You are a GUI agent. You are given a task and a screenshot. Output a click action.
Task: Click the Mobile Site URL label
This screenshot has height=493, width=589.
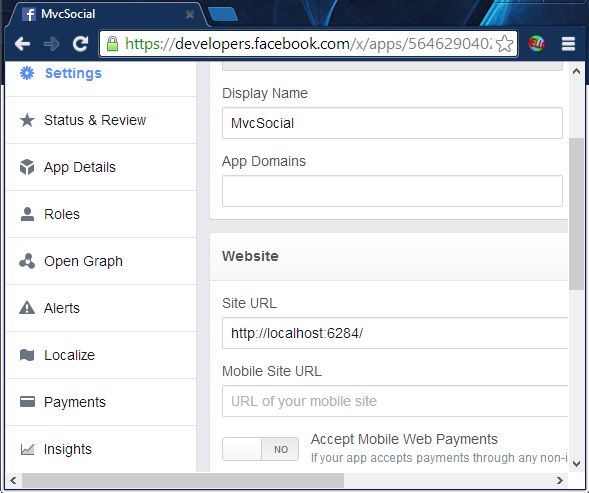pyautogui.click(x=272, y=371)
